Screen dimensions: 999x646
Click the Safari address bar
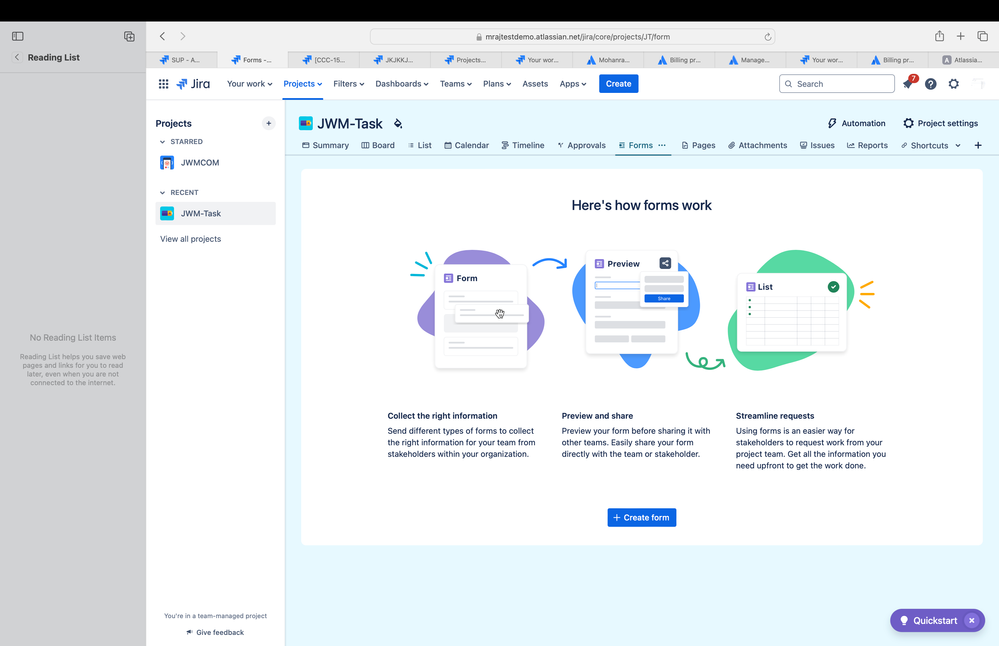coord(572,36)
